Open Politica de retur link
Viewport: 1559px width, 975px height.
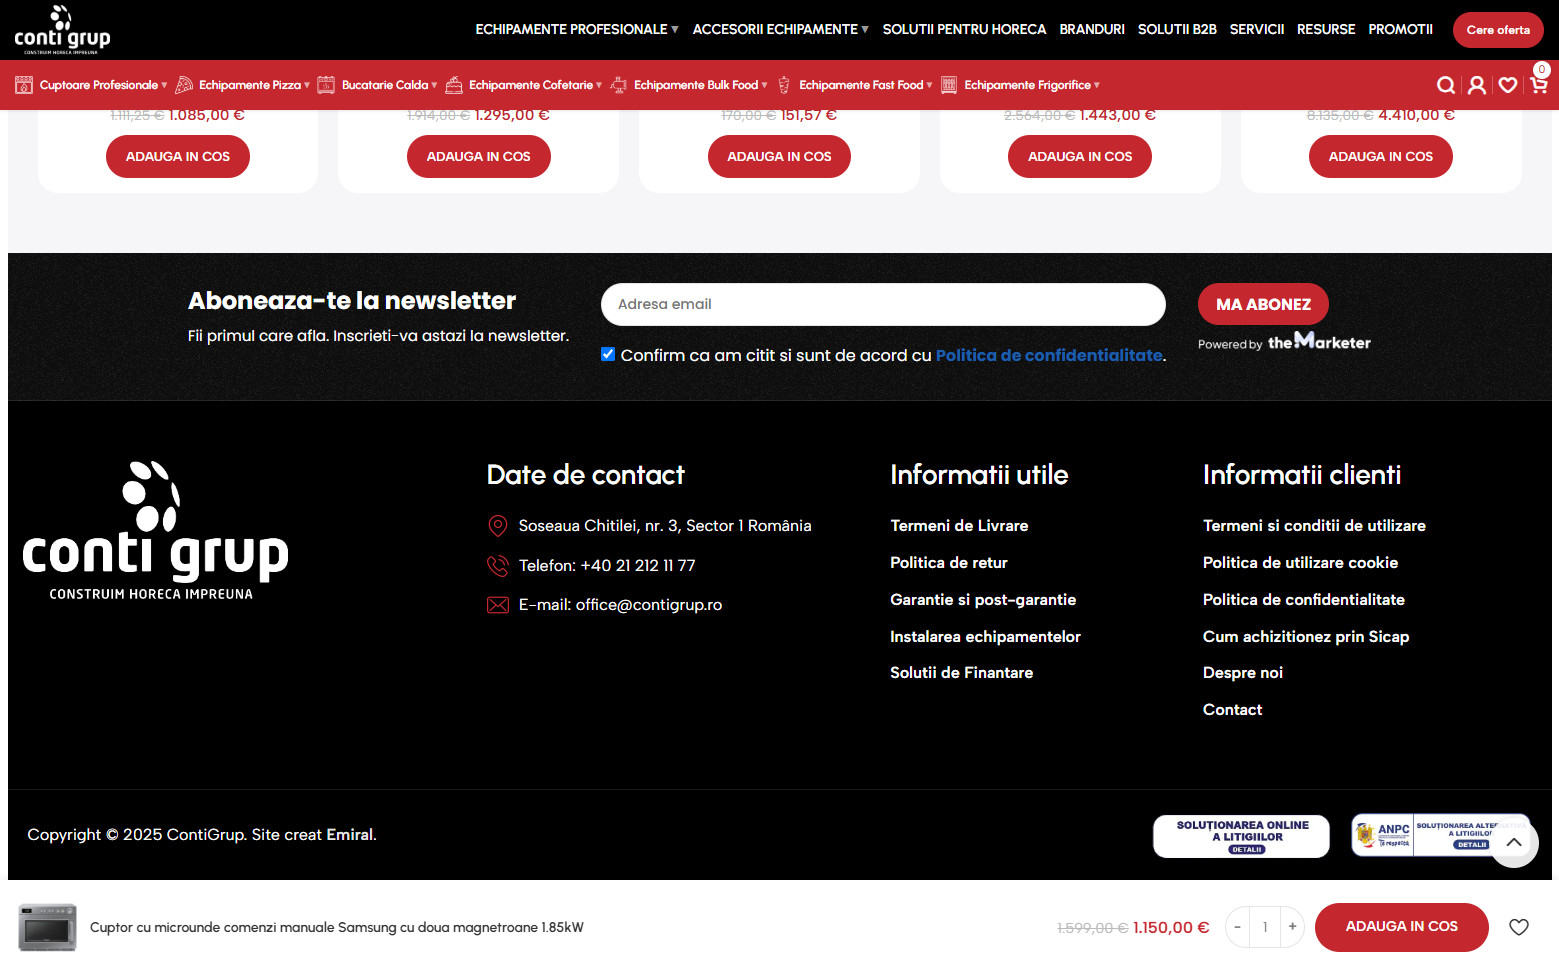point(948,563)
